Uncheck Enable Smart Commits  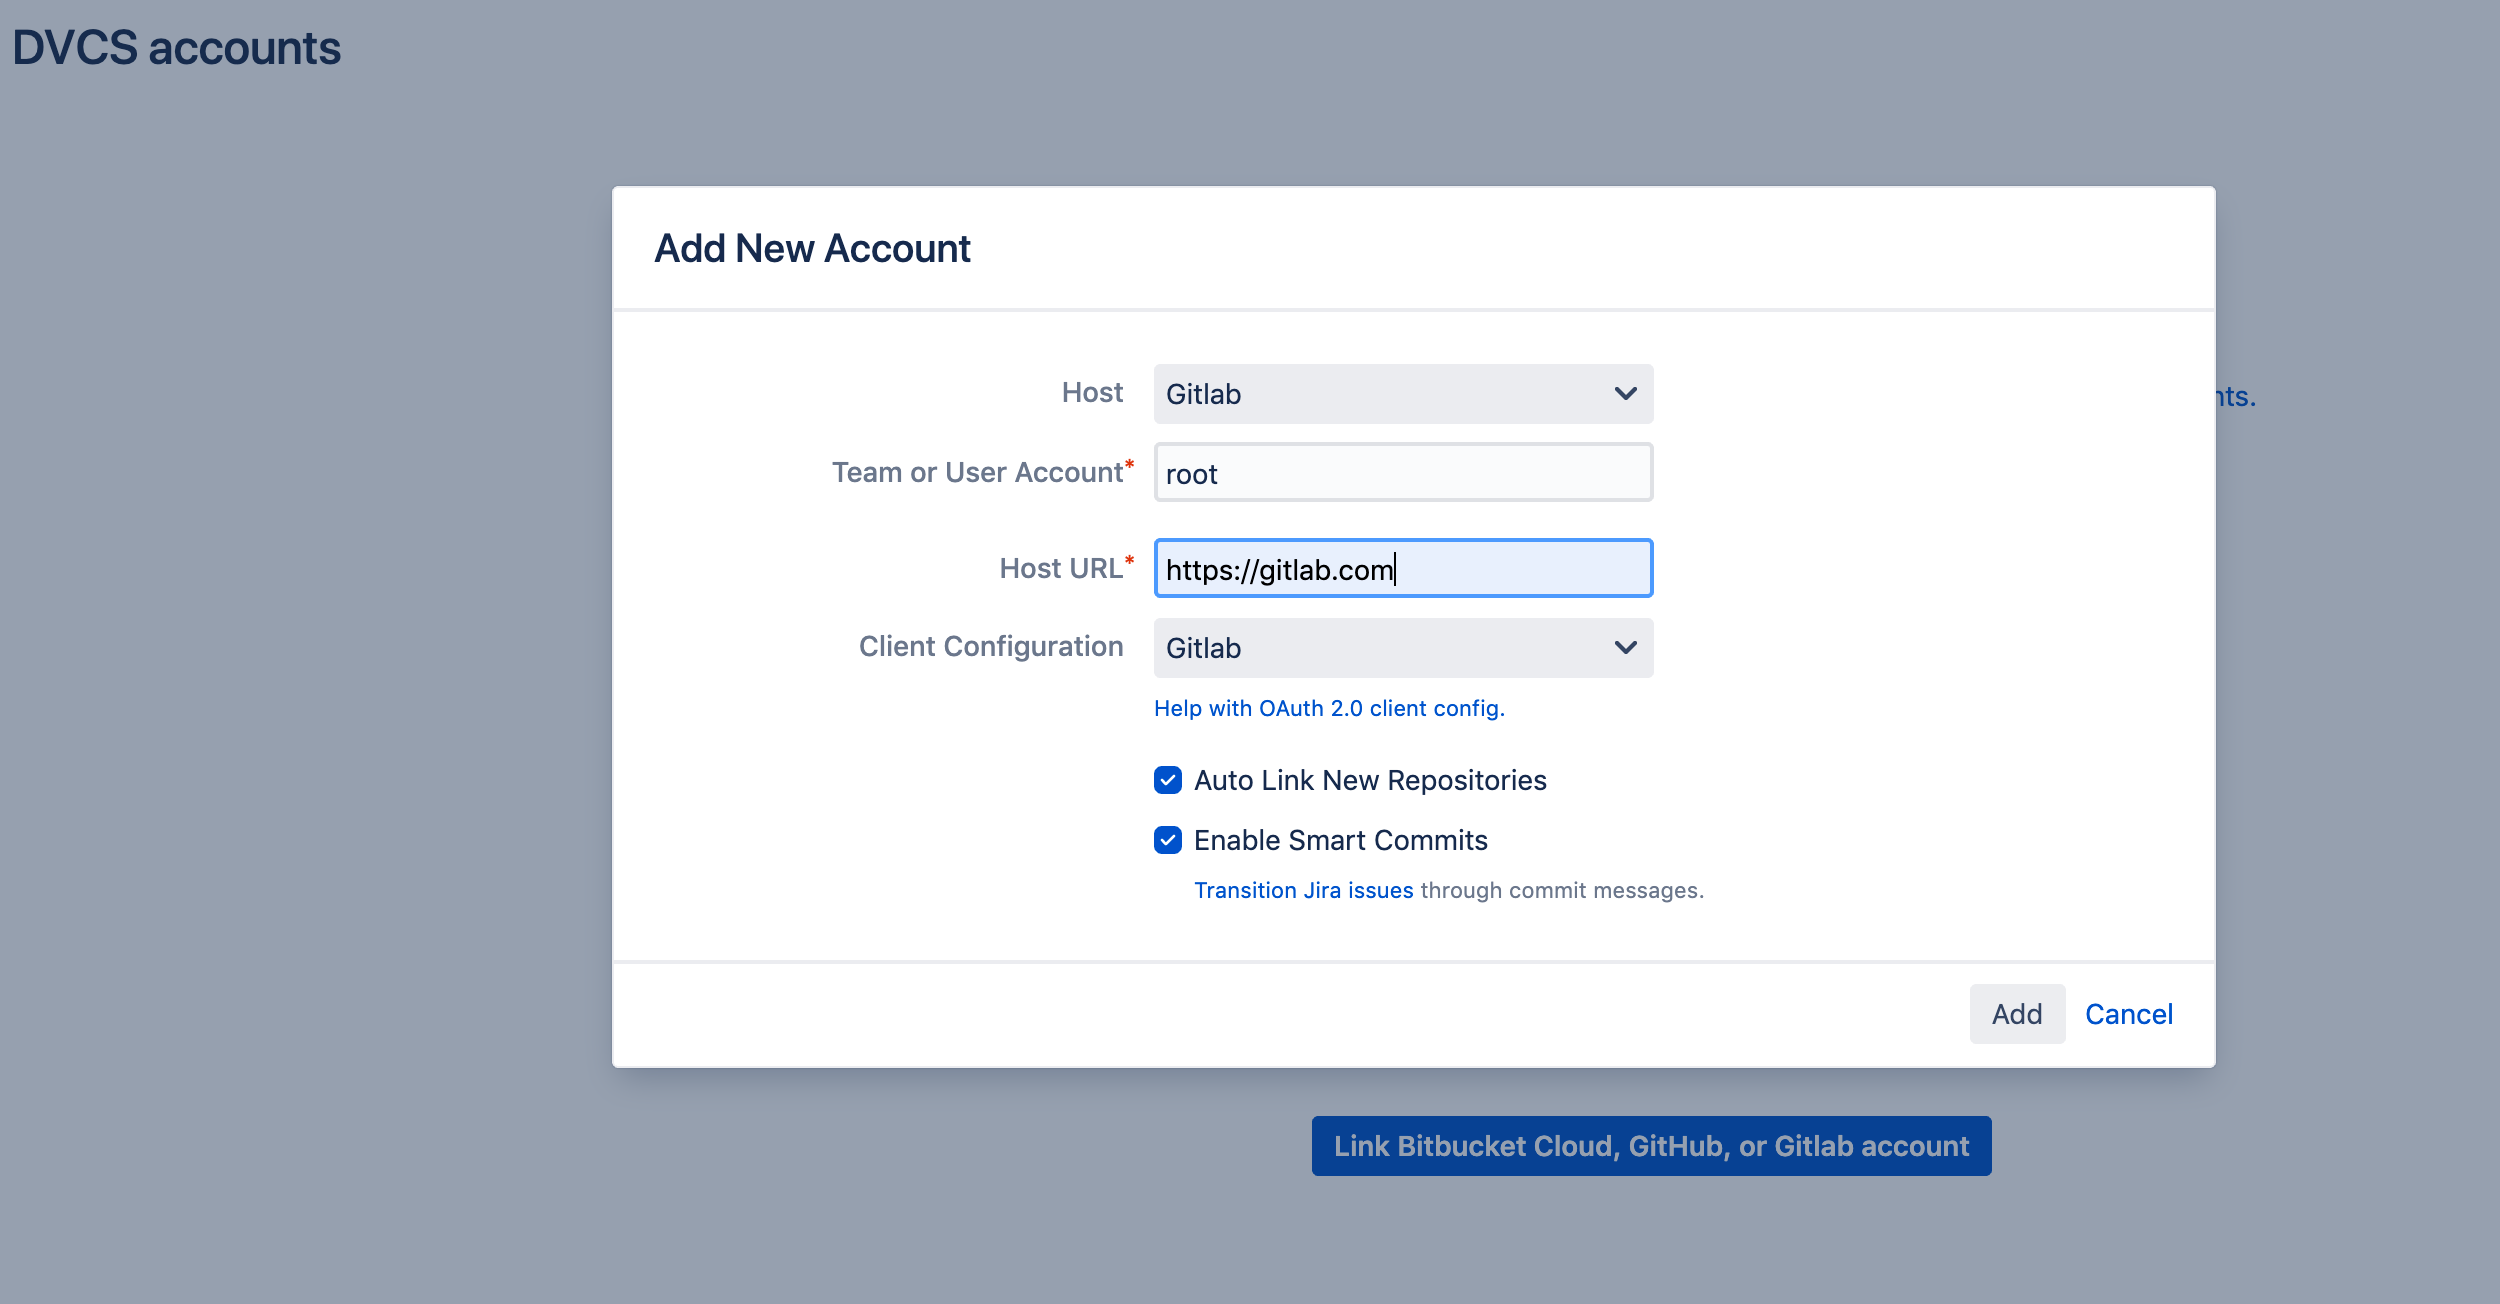(1168, 840)
